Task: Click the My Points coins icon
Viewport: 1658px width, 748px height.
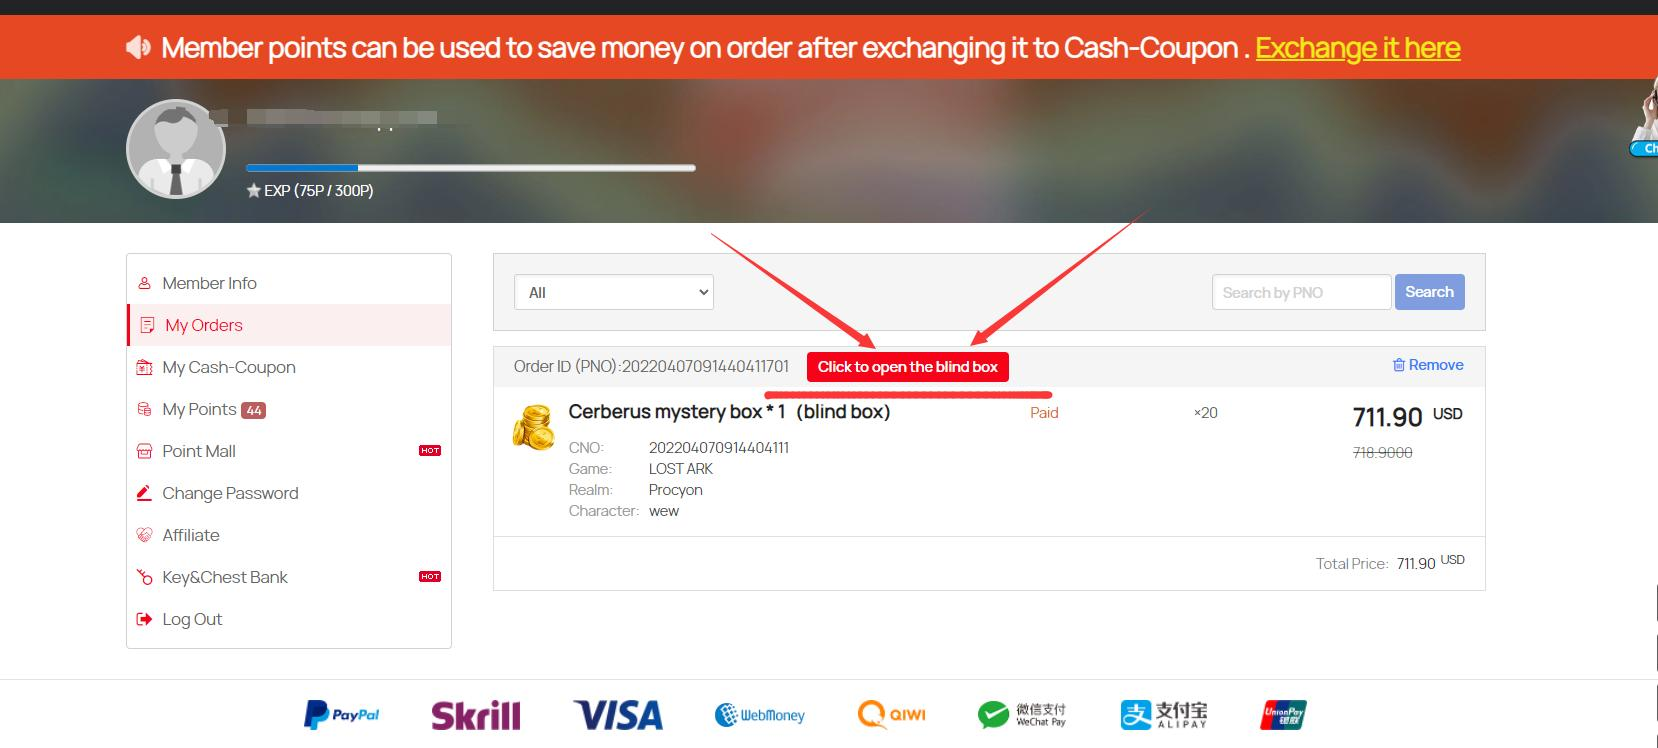Action: (144, 409)
